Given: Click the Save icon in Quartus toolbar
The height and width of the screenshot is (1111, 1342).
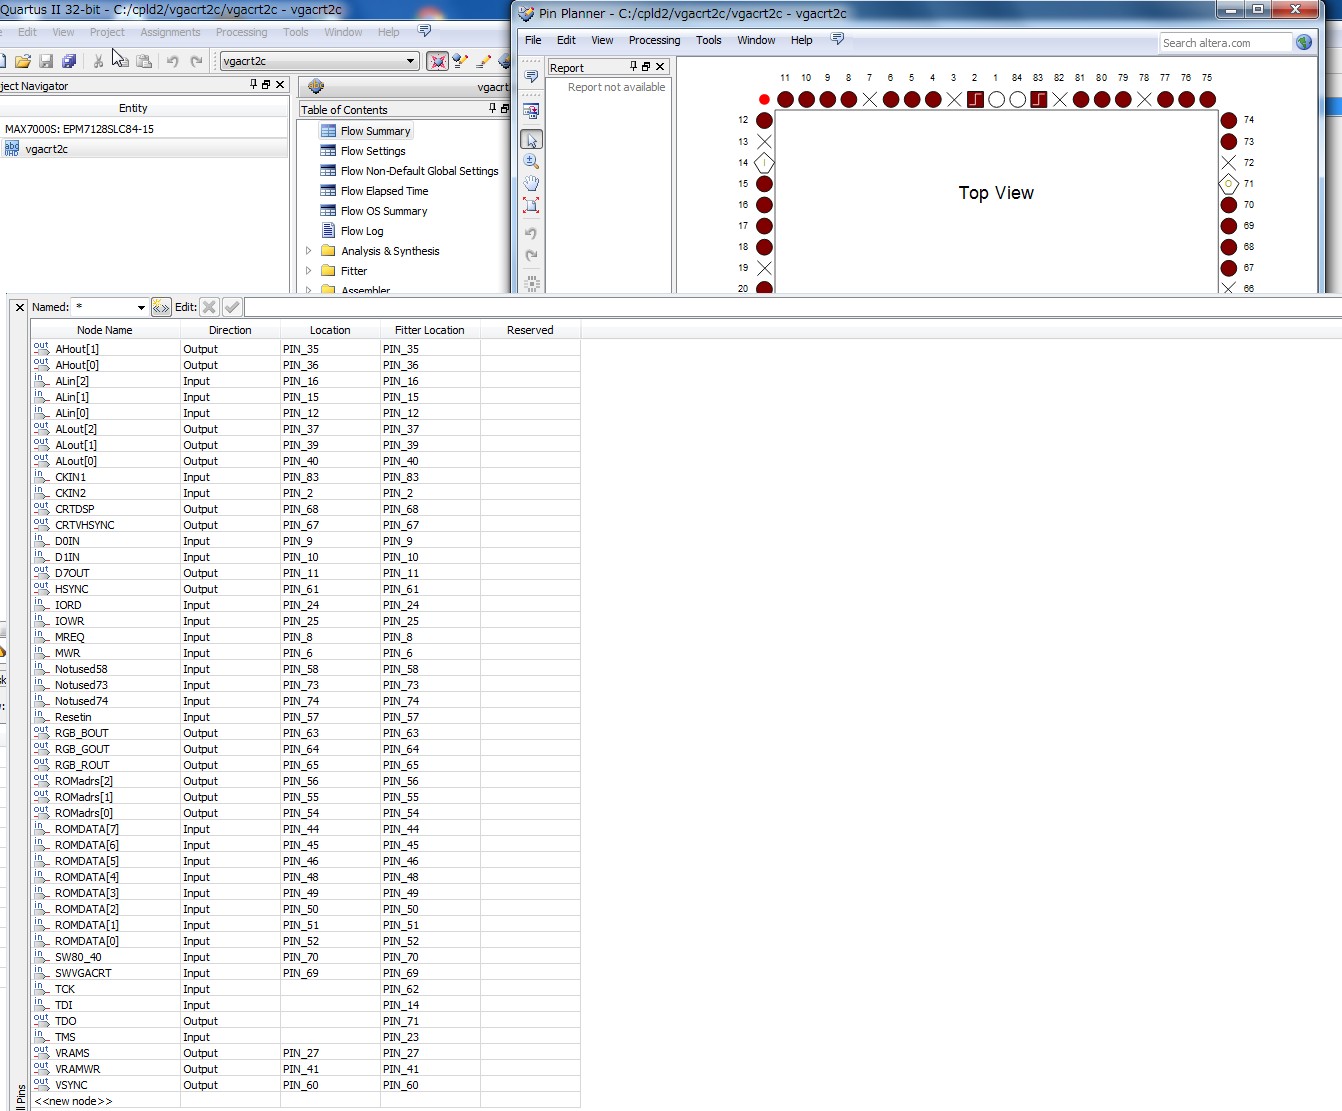Looking at the screenshot, I should pos(46,61).
